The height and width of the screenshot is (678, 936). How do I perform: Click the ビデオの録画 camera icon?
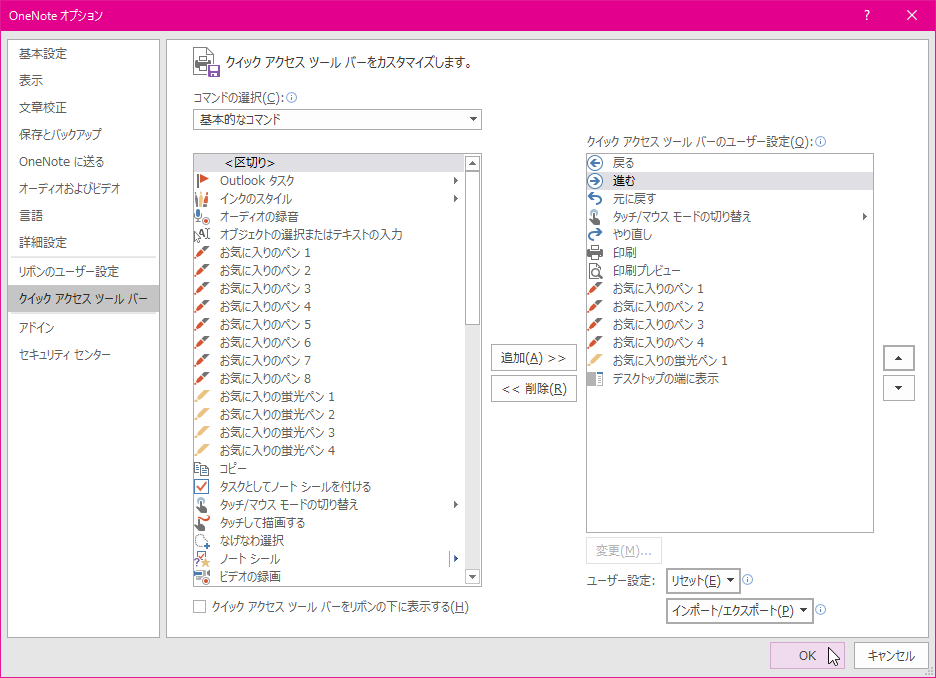click(202, 577)
